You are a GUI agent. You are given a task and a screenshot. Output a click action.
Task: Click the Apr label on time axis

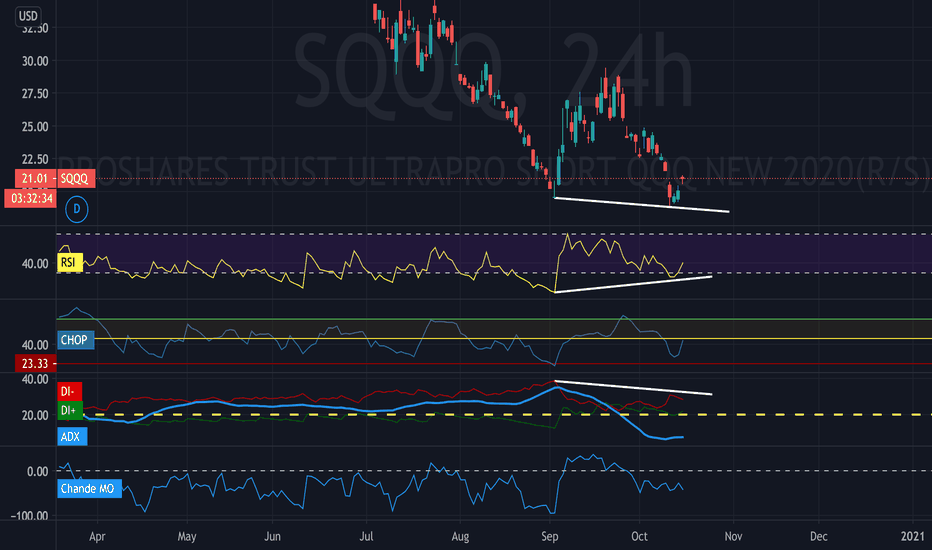(97, 536)
